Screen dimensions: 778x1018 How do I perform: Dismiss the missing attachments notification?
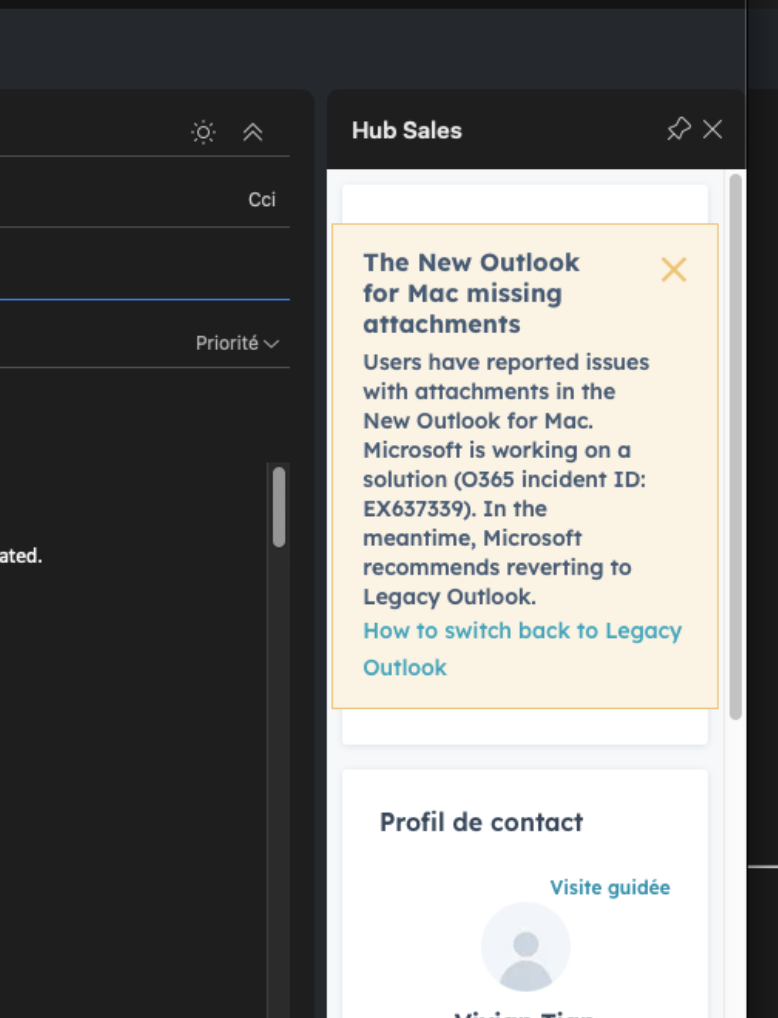click(673, 269)
